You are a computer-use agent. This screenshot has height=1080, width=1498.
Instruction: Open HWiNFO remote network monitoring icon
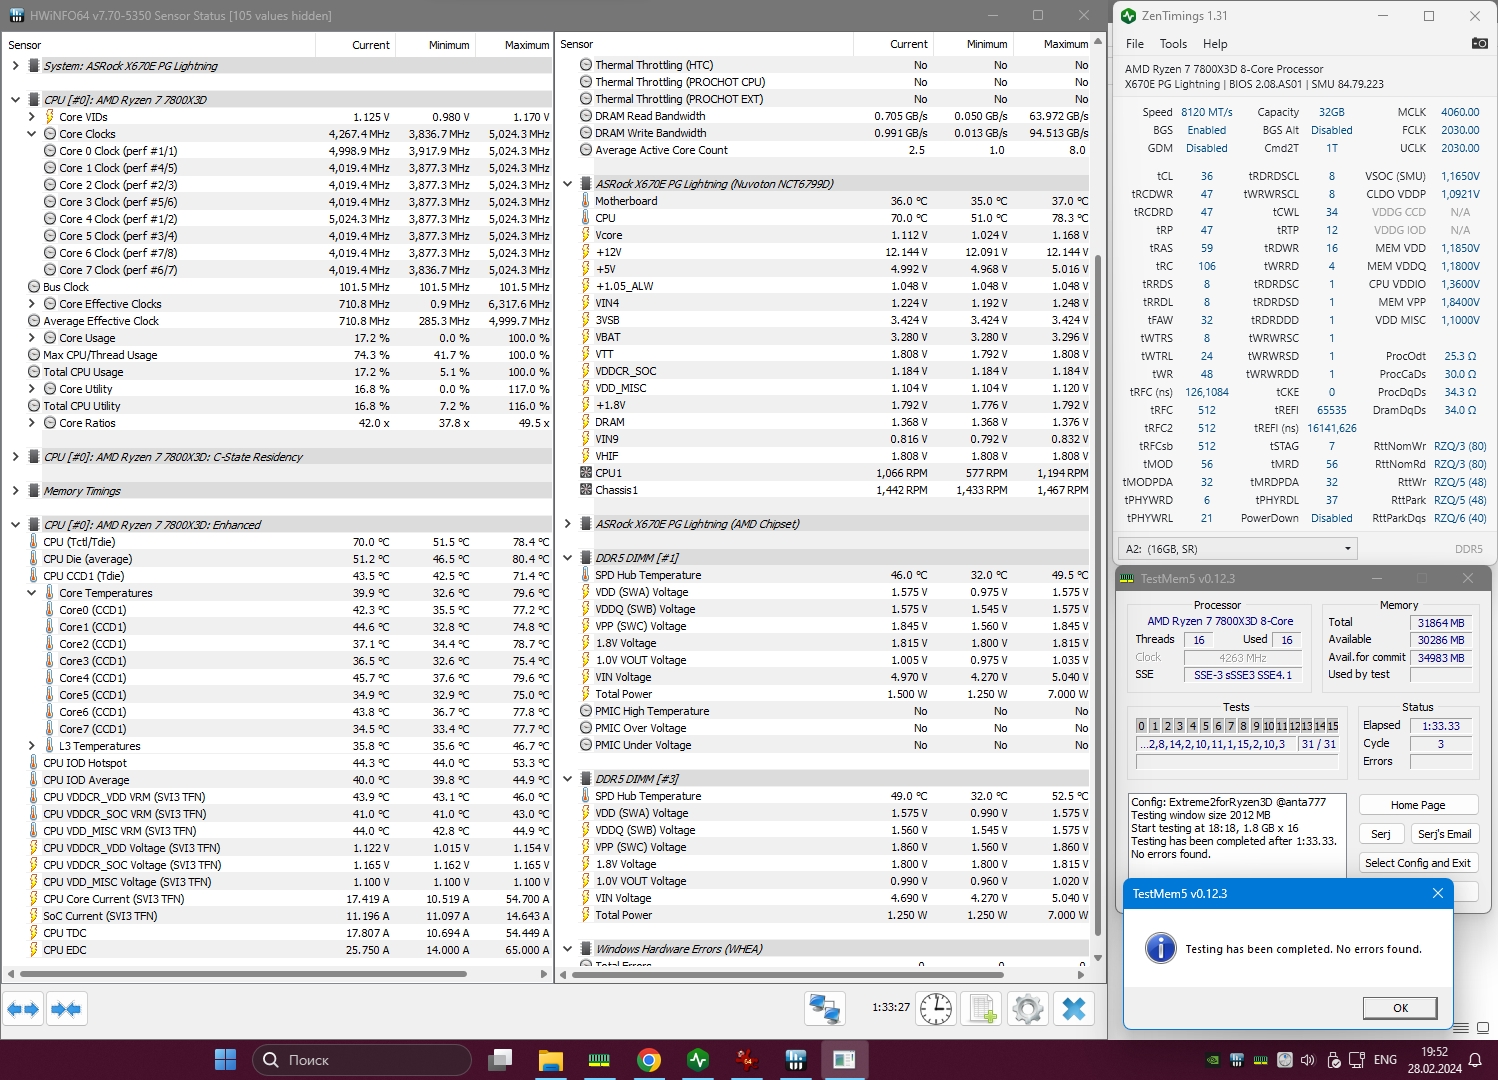825,1009
